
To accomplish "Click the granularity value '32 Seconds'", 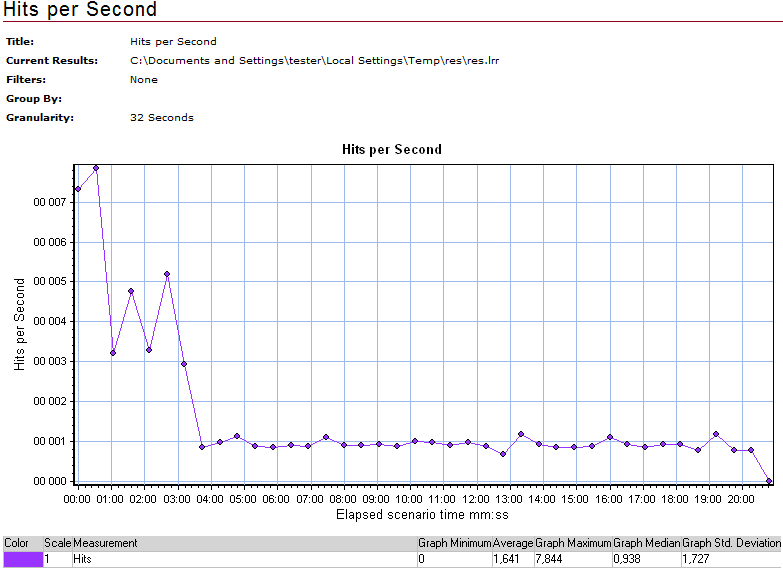I will 162,117.
